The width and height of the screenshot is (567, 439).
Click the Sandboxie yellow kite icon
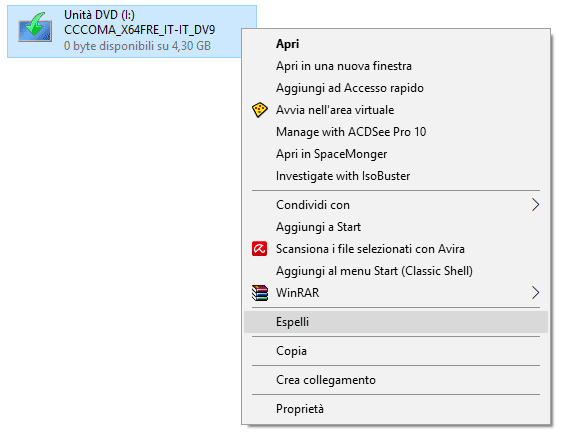(260, 110)
